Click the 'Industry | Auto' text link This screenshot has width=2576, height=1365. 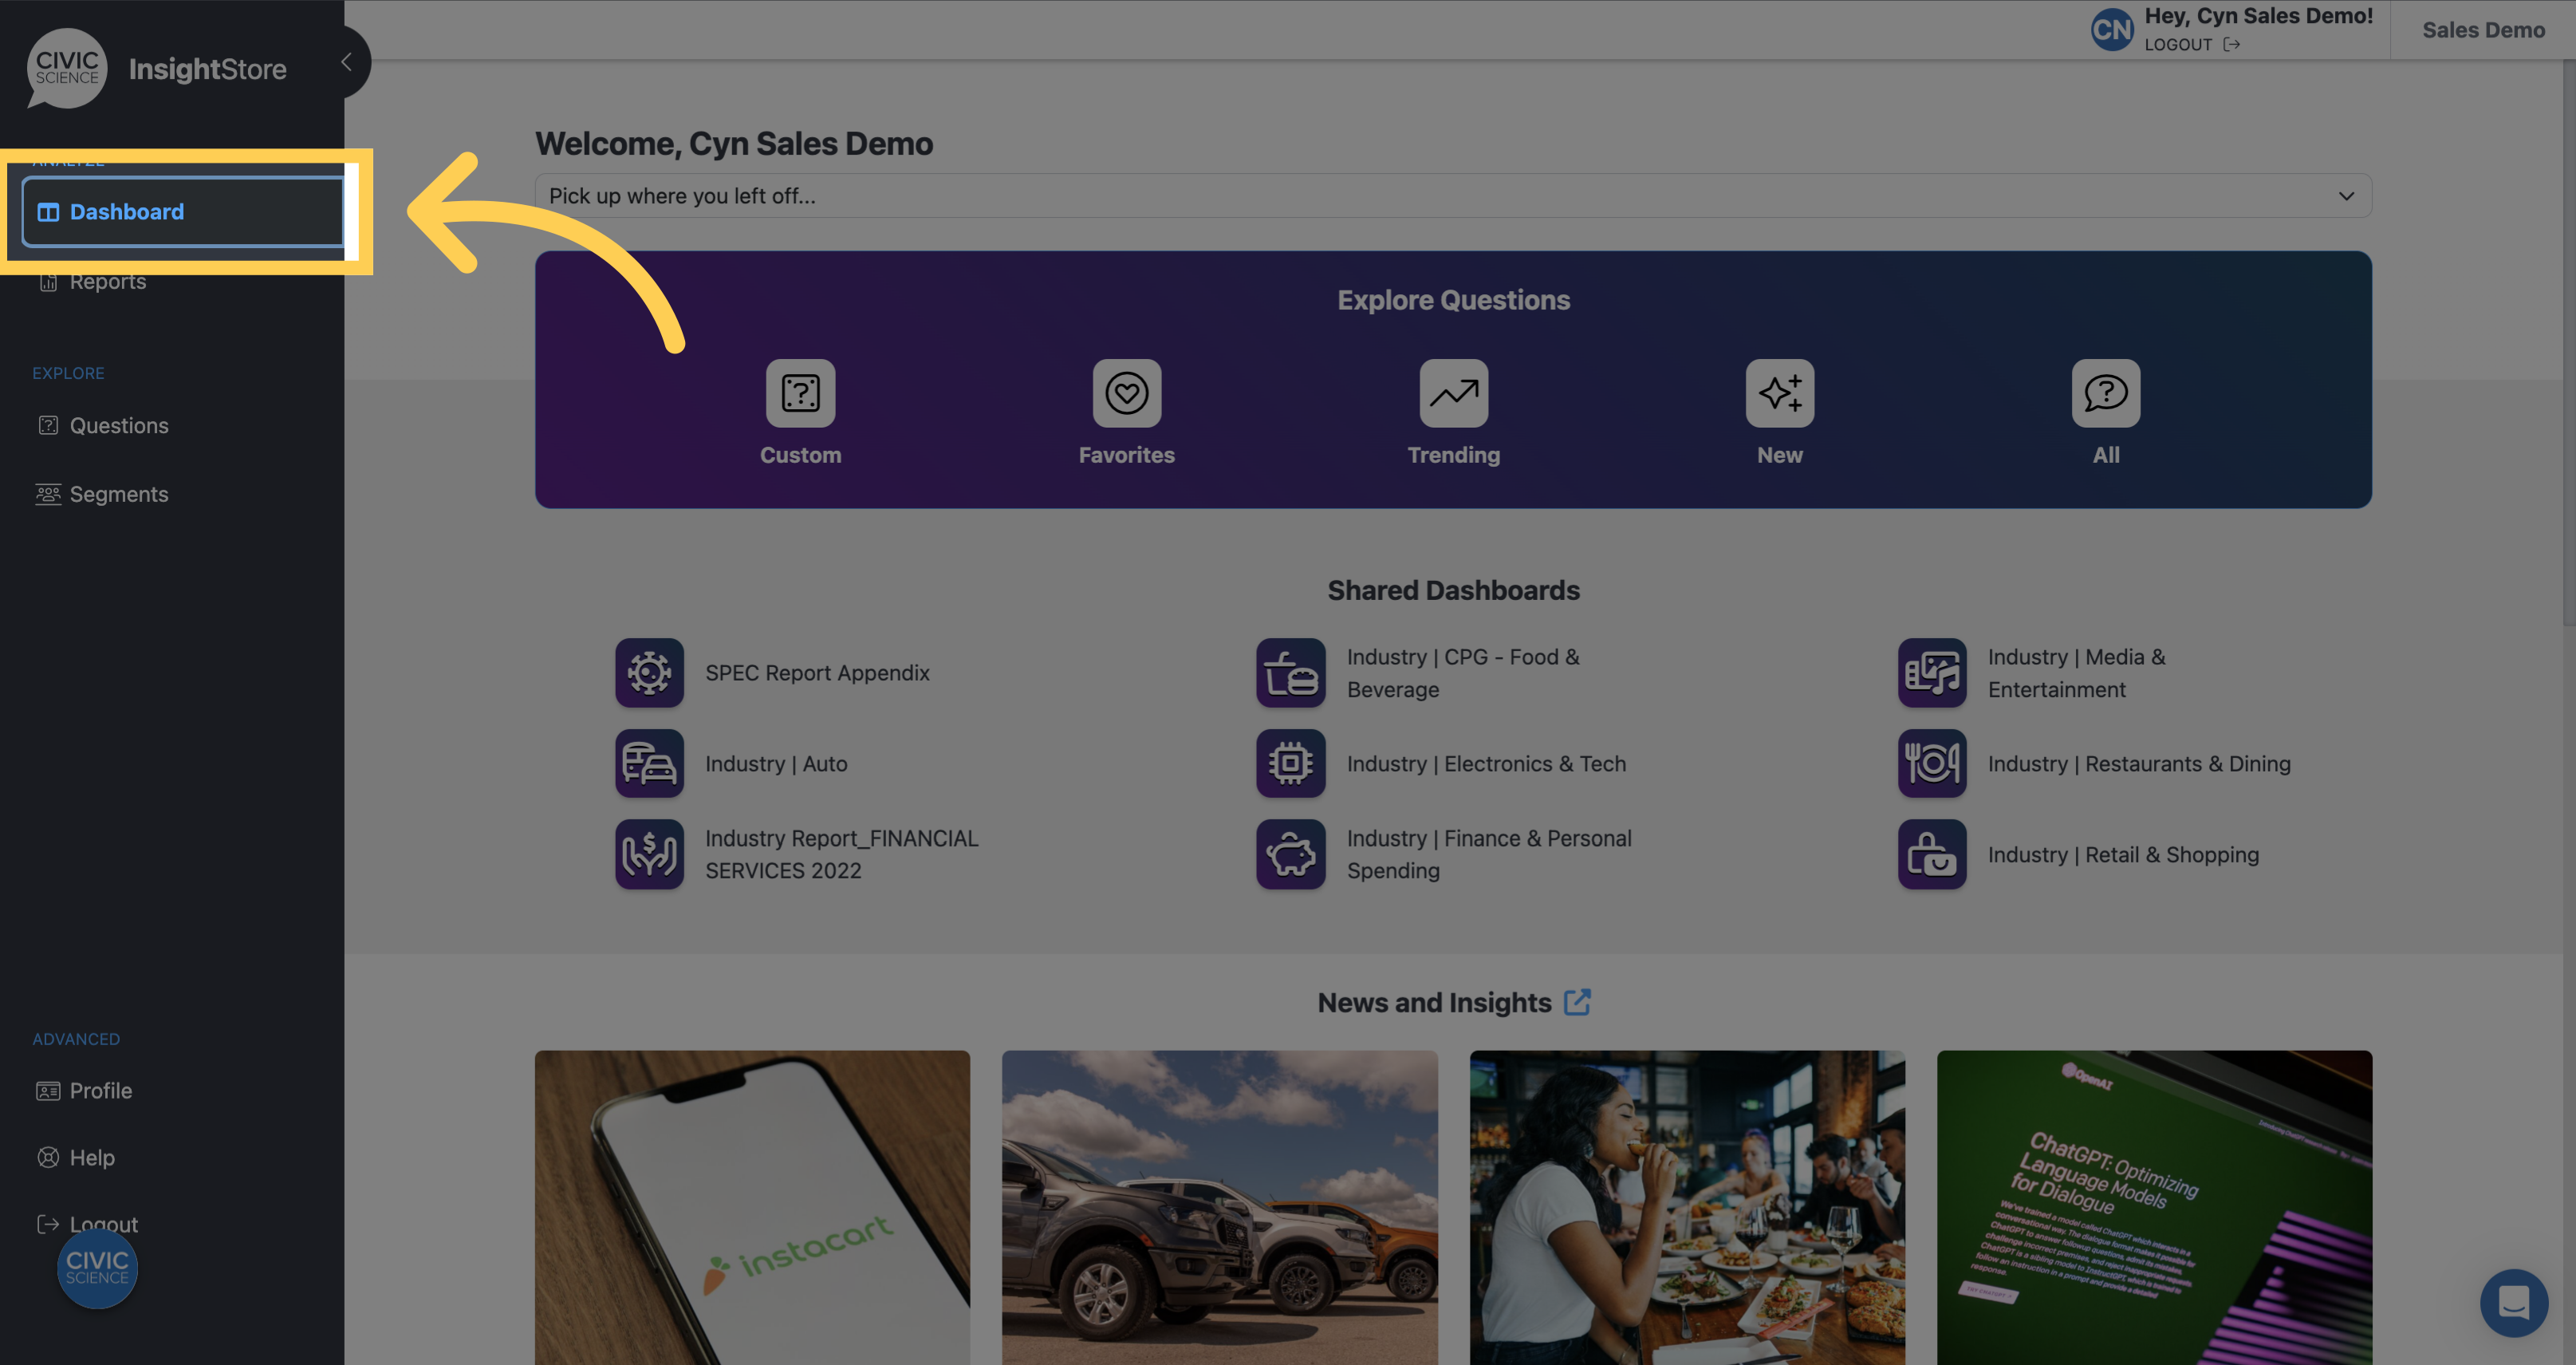[776, 764]
